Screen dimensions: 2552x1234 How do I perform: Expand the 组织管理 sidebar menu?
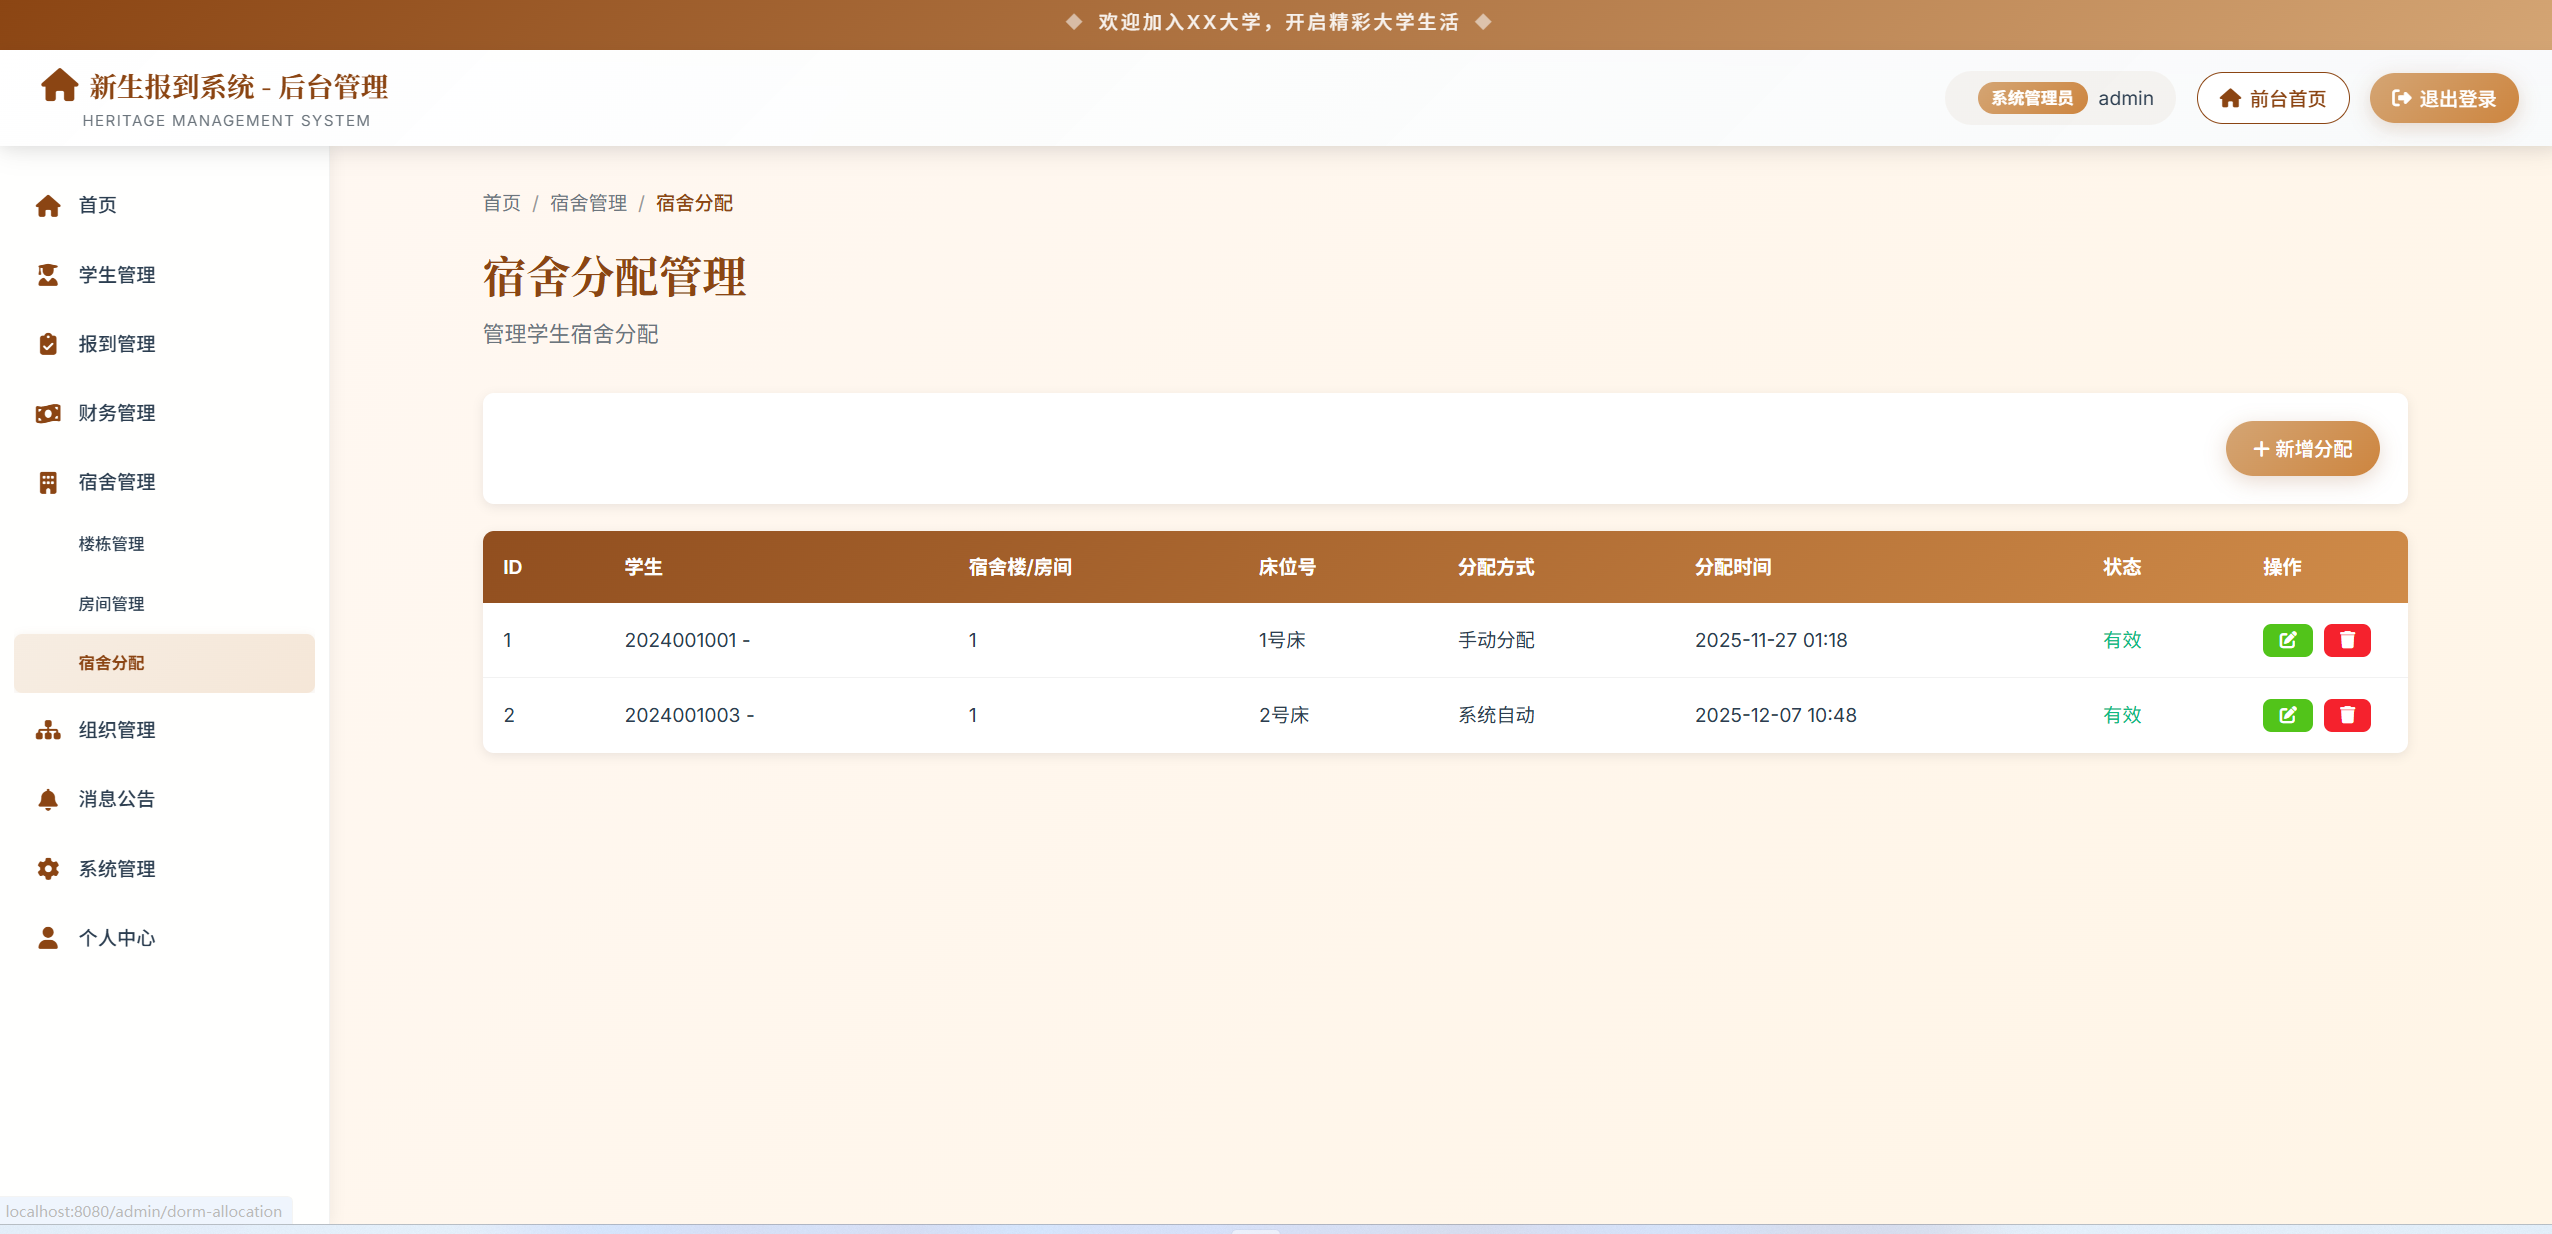(x=117, y=730)
